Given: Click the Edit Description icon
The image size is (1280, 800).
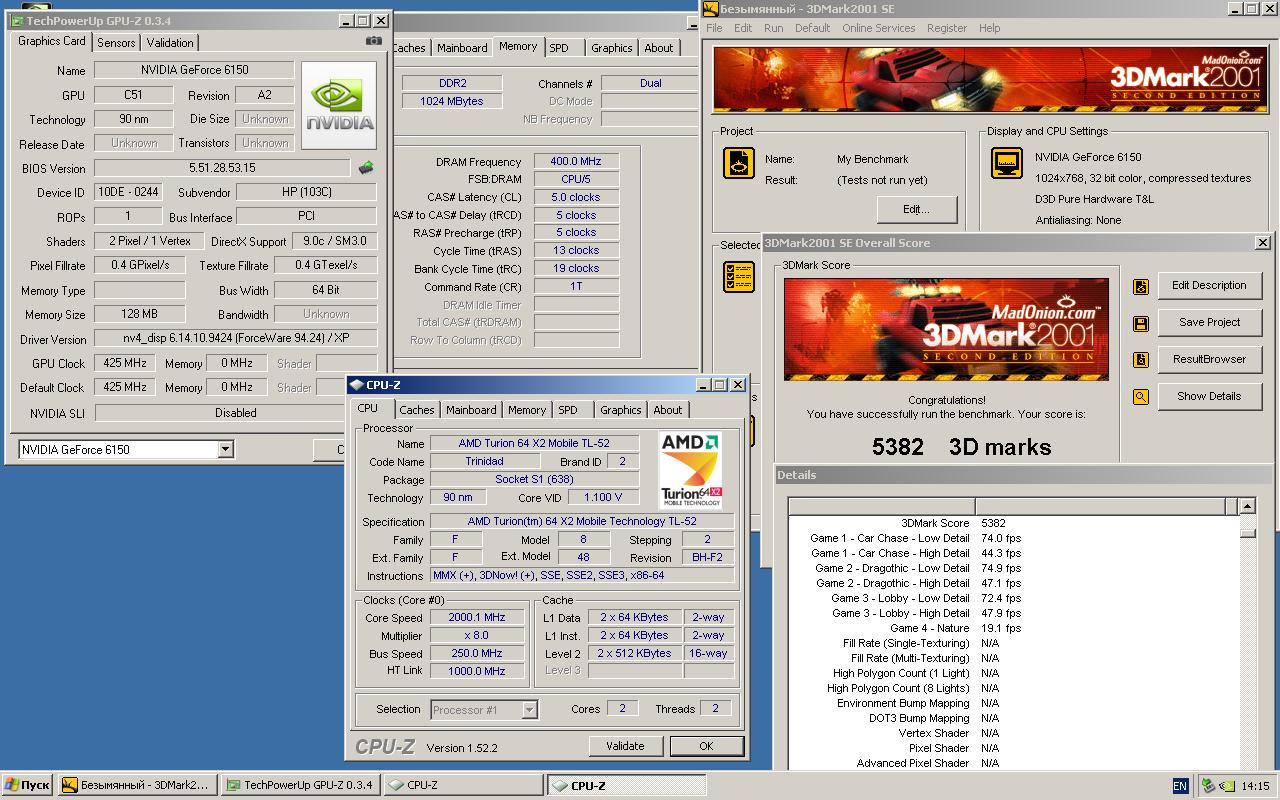Looking at the screenshot, I should 1141,287.
